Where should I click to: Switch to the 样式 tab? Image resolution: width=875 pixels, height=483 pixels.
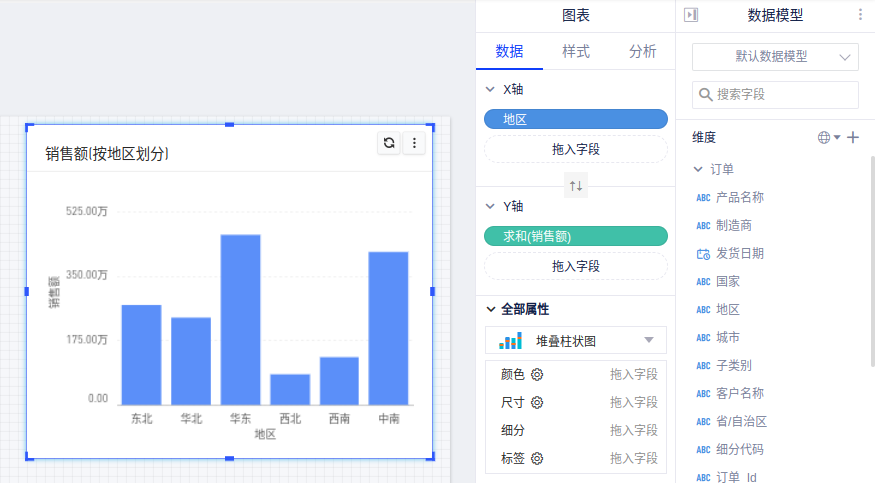coord(575,51)
